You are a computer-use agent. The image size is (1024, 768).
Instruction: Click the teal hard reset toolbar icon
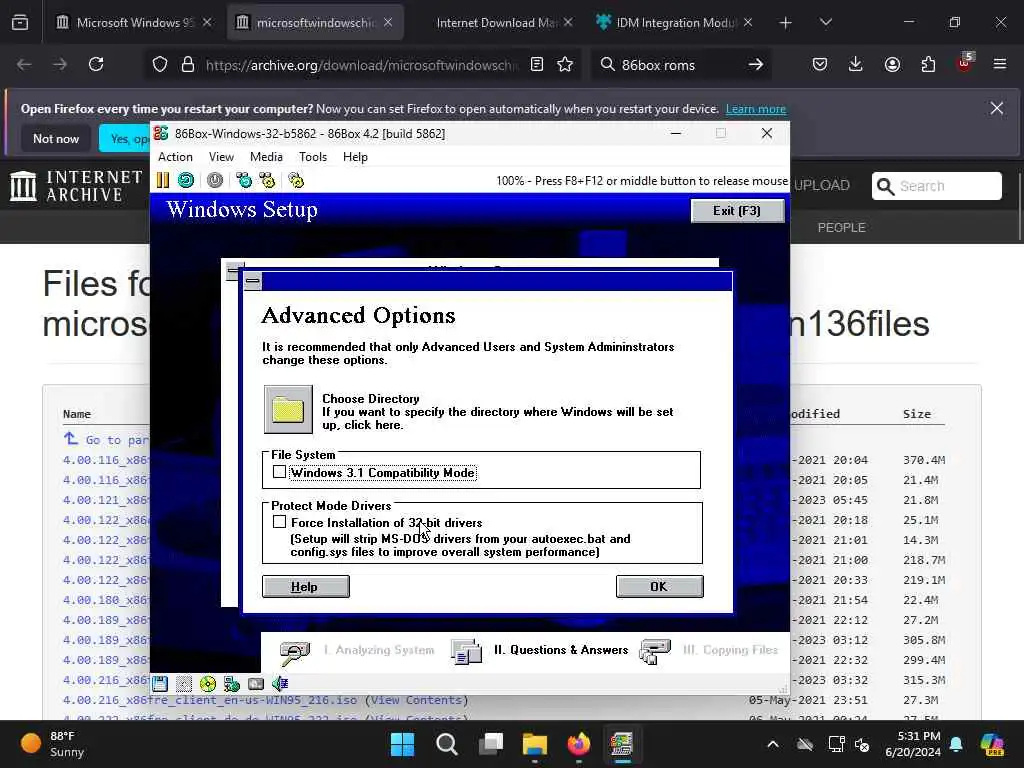(186, 180)
